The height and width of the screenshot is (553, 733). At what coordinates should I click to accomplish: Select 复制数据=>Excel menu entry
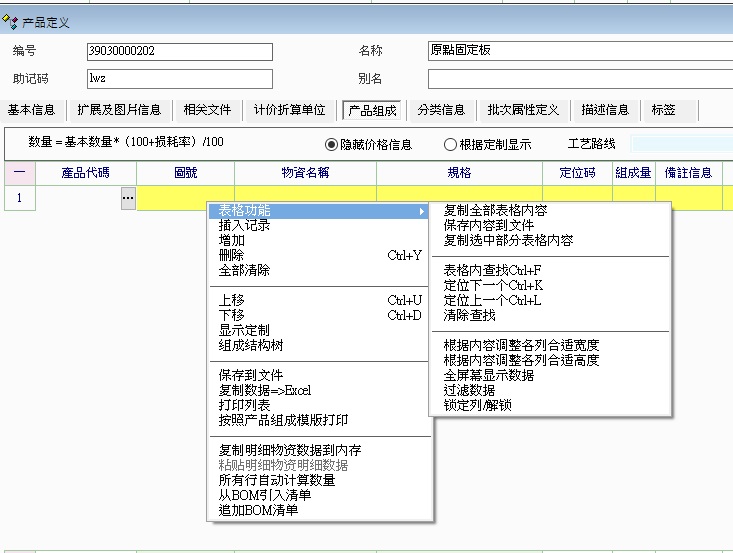pos(265,390)
